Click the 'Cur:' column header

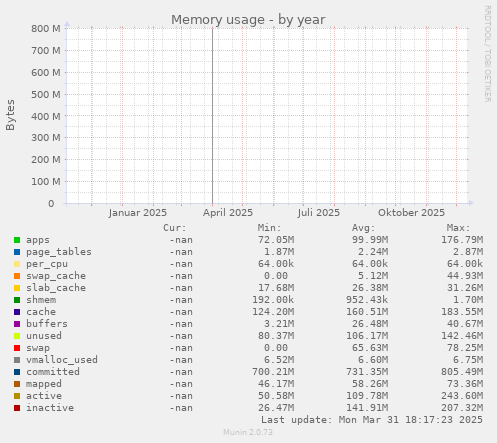[174, 228]
